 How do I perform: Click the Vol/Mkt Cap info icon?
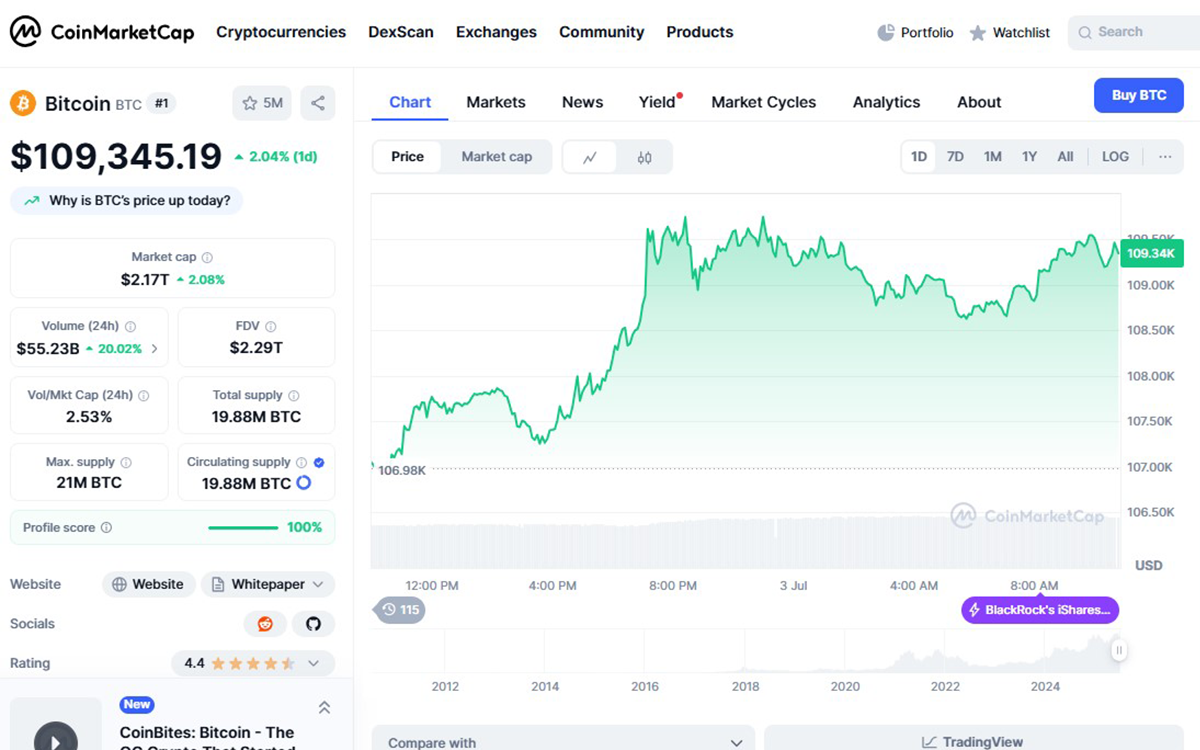[x=144, y=396]
